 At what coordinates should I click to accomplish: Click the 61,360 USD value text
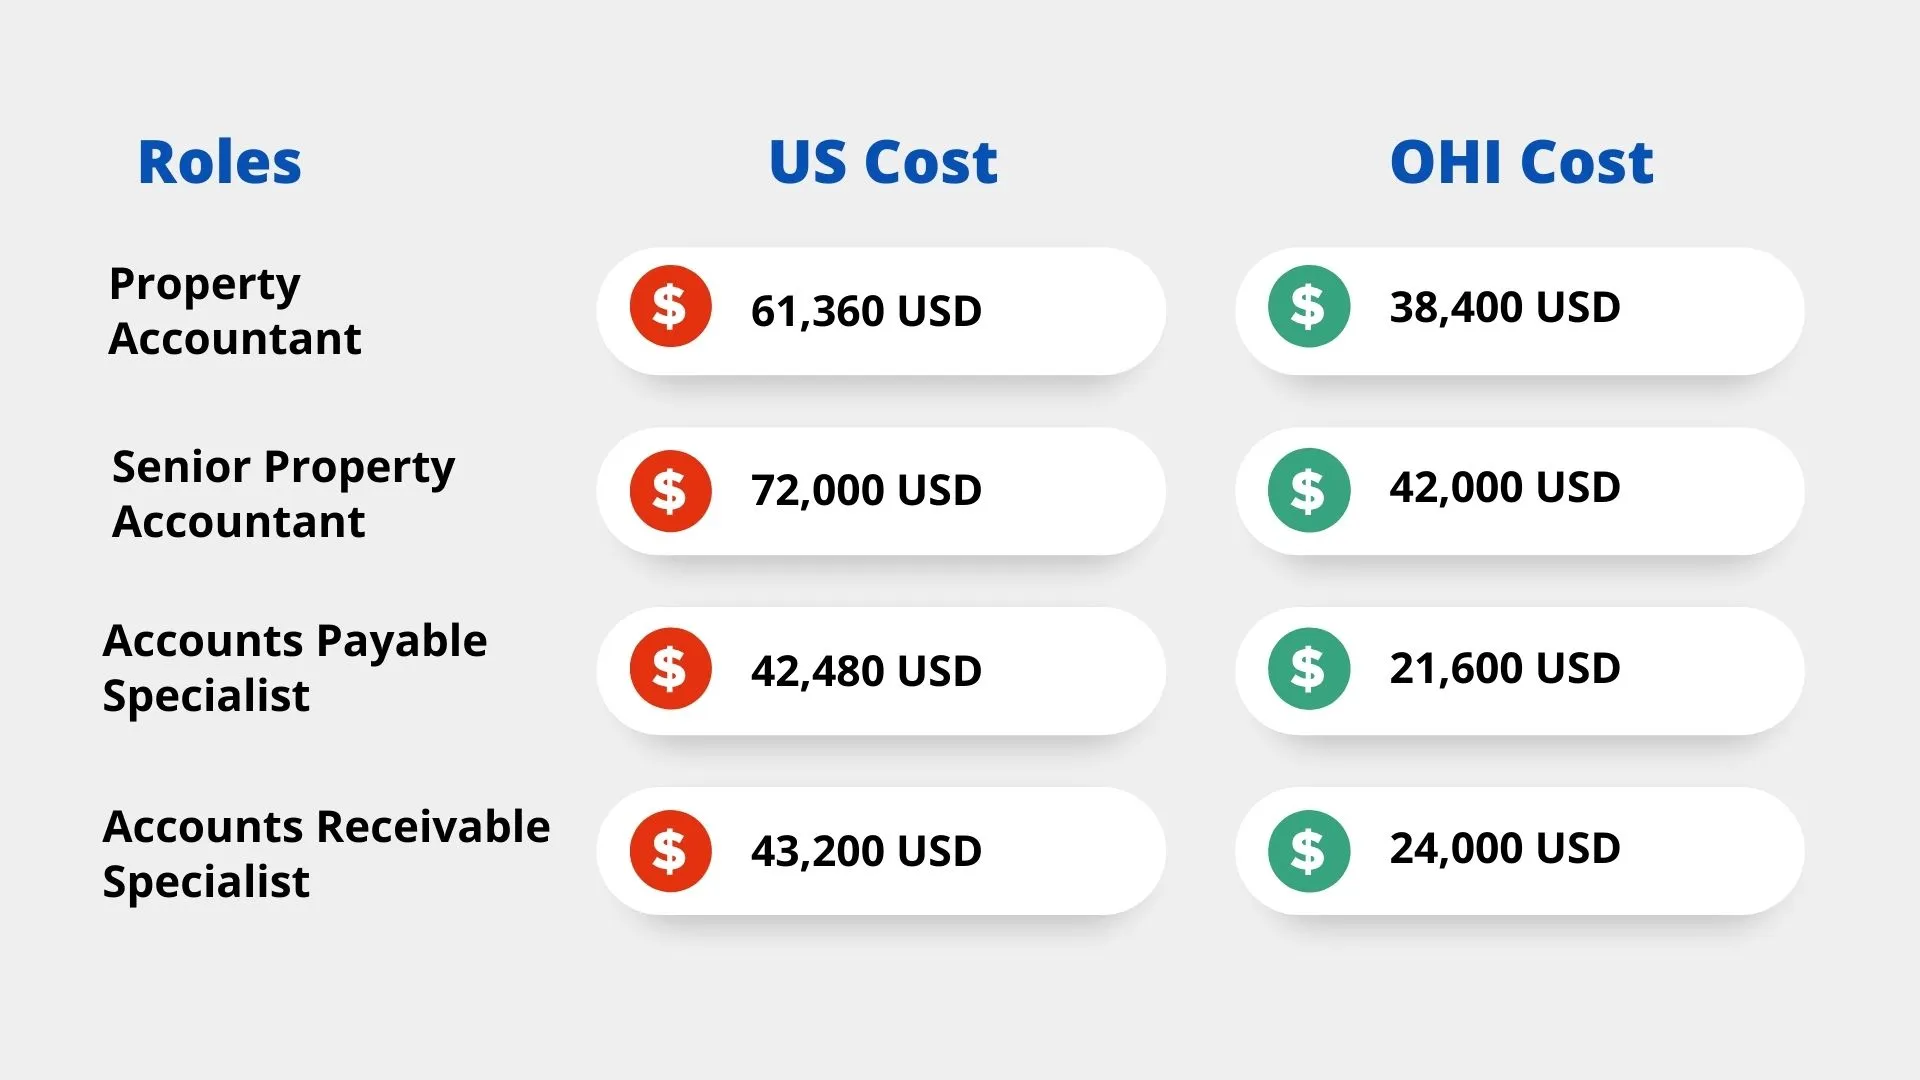coord(866,311)
